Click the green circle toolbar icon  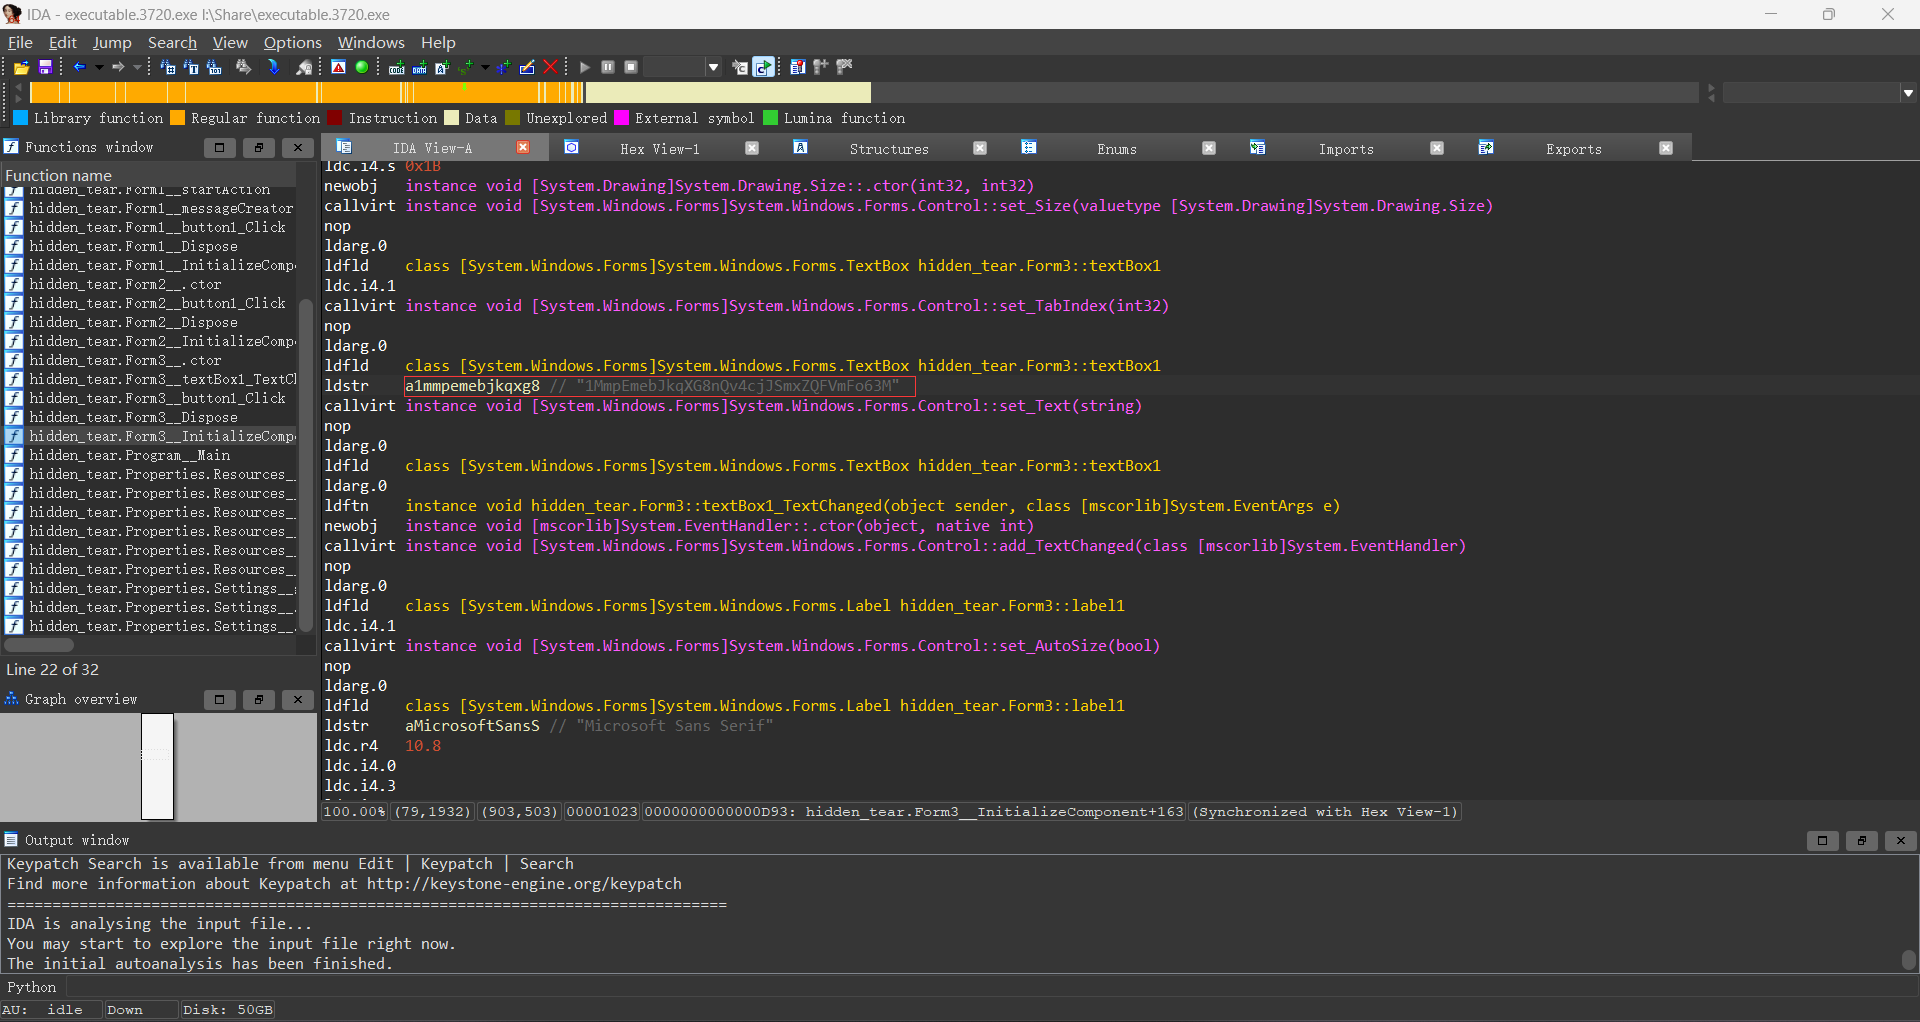click(x=362, y=67)
